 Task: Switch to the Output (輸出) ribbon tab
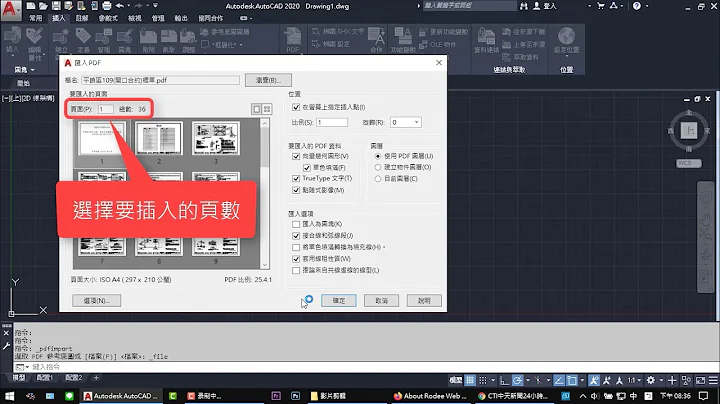[181, 18]
